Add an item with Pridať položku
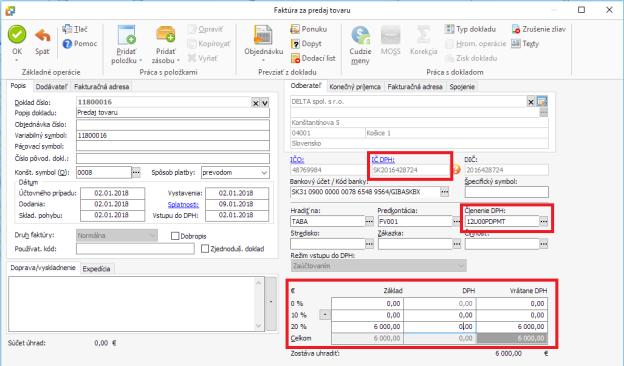 pos(127,44)
